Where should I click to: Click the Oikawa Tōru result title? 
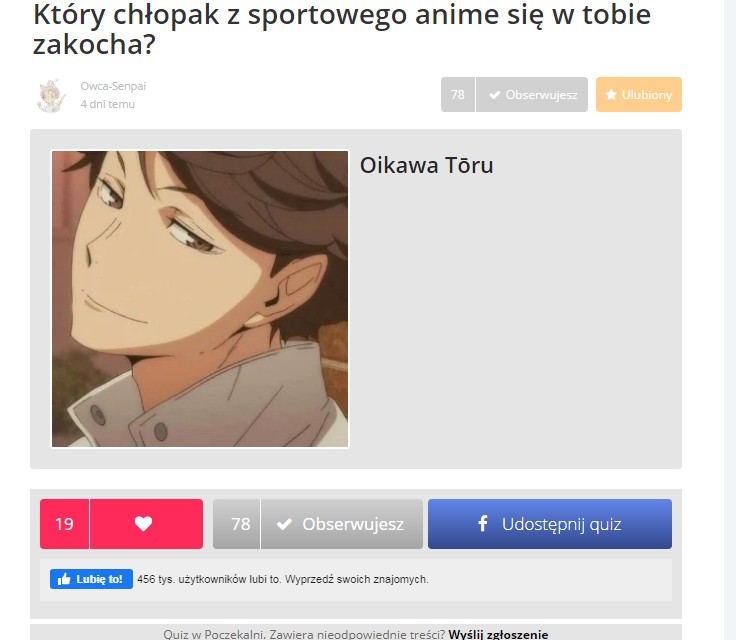point(426,165)
